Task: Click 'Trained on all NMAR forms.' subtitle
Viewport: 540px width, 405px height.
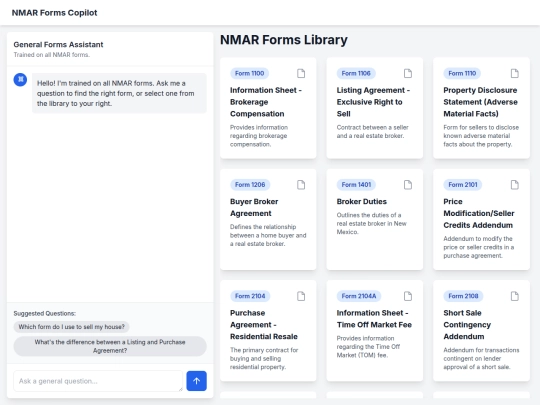Action: point(52,55)
